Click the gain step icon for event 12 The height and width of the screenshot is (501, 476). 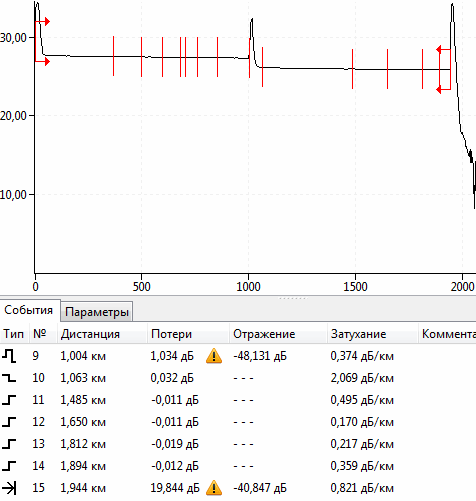tap(9, 422)
